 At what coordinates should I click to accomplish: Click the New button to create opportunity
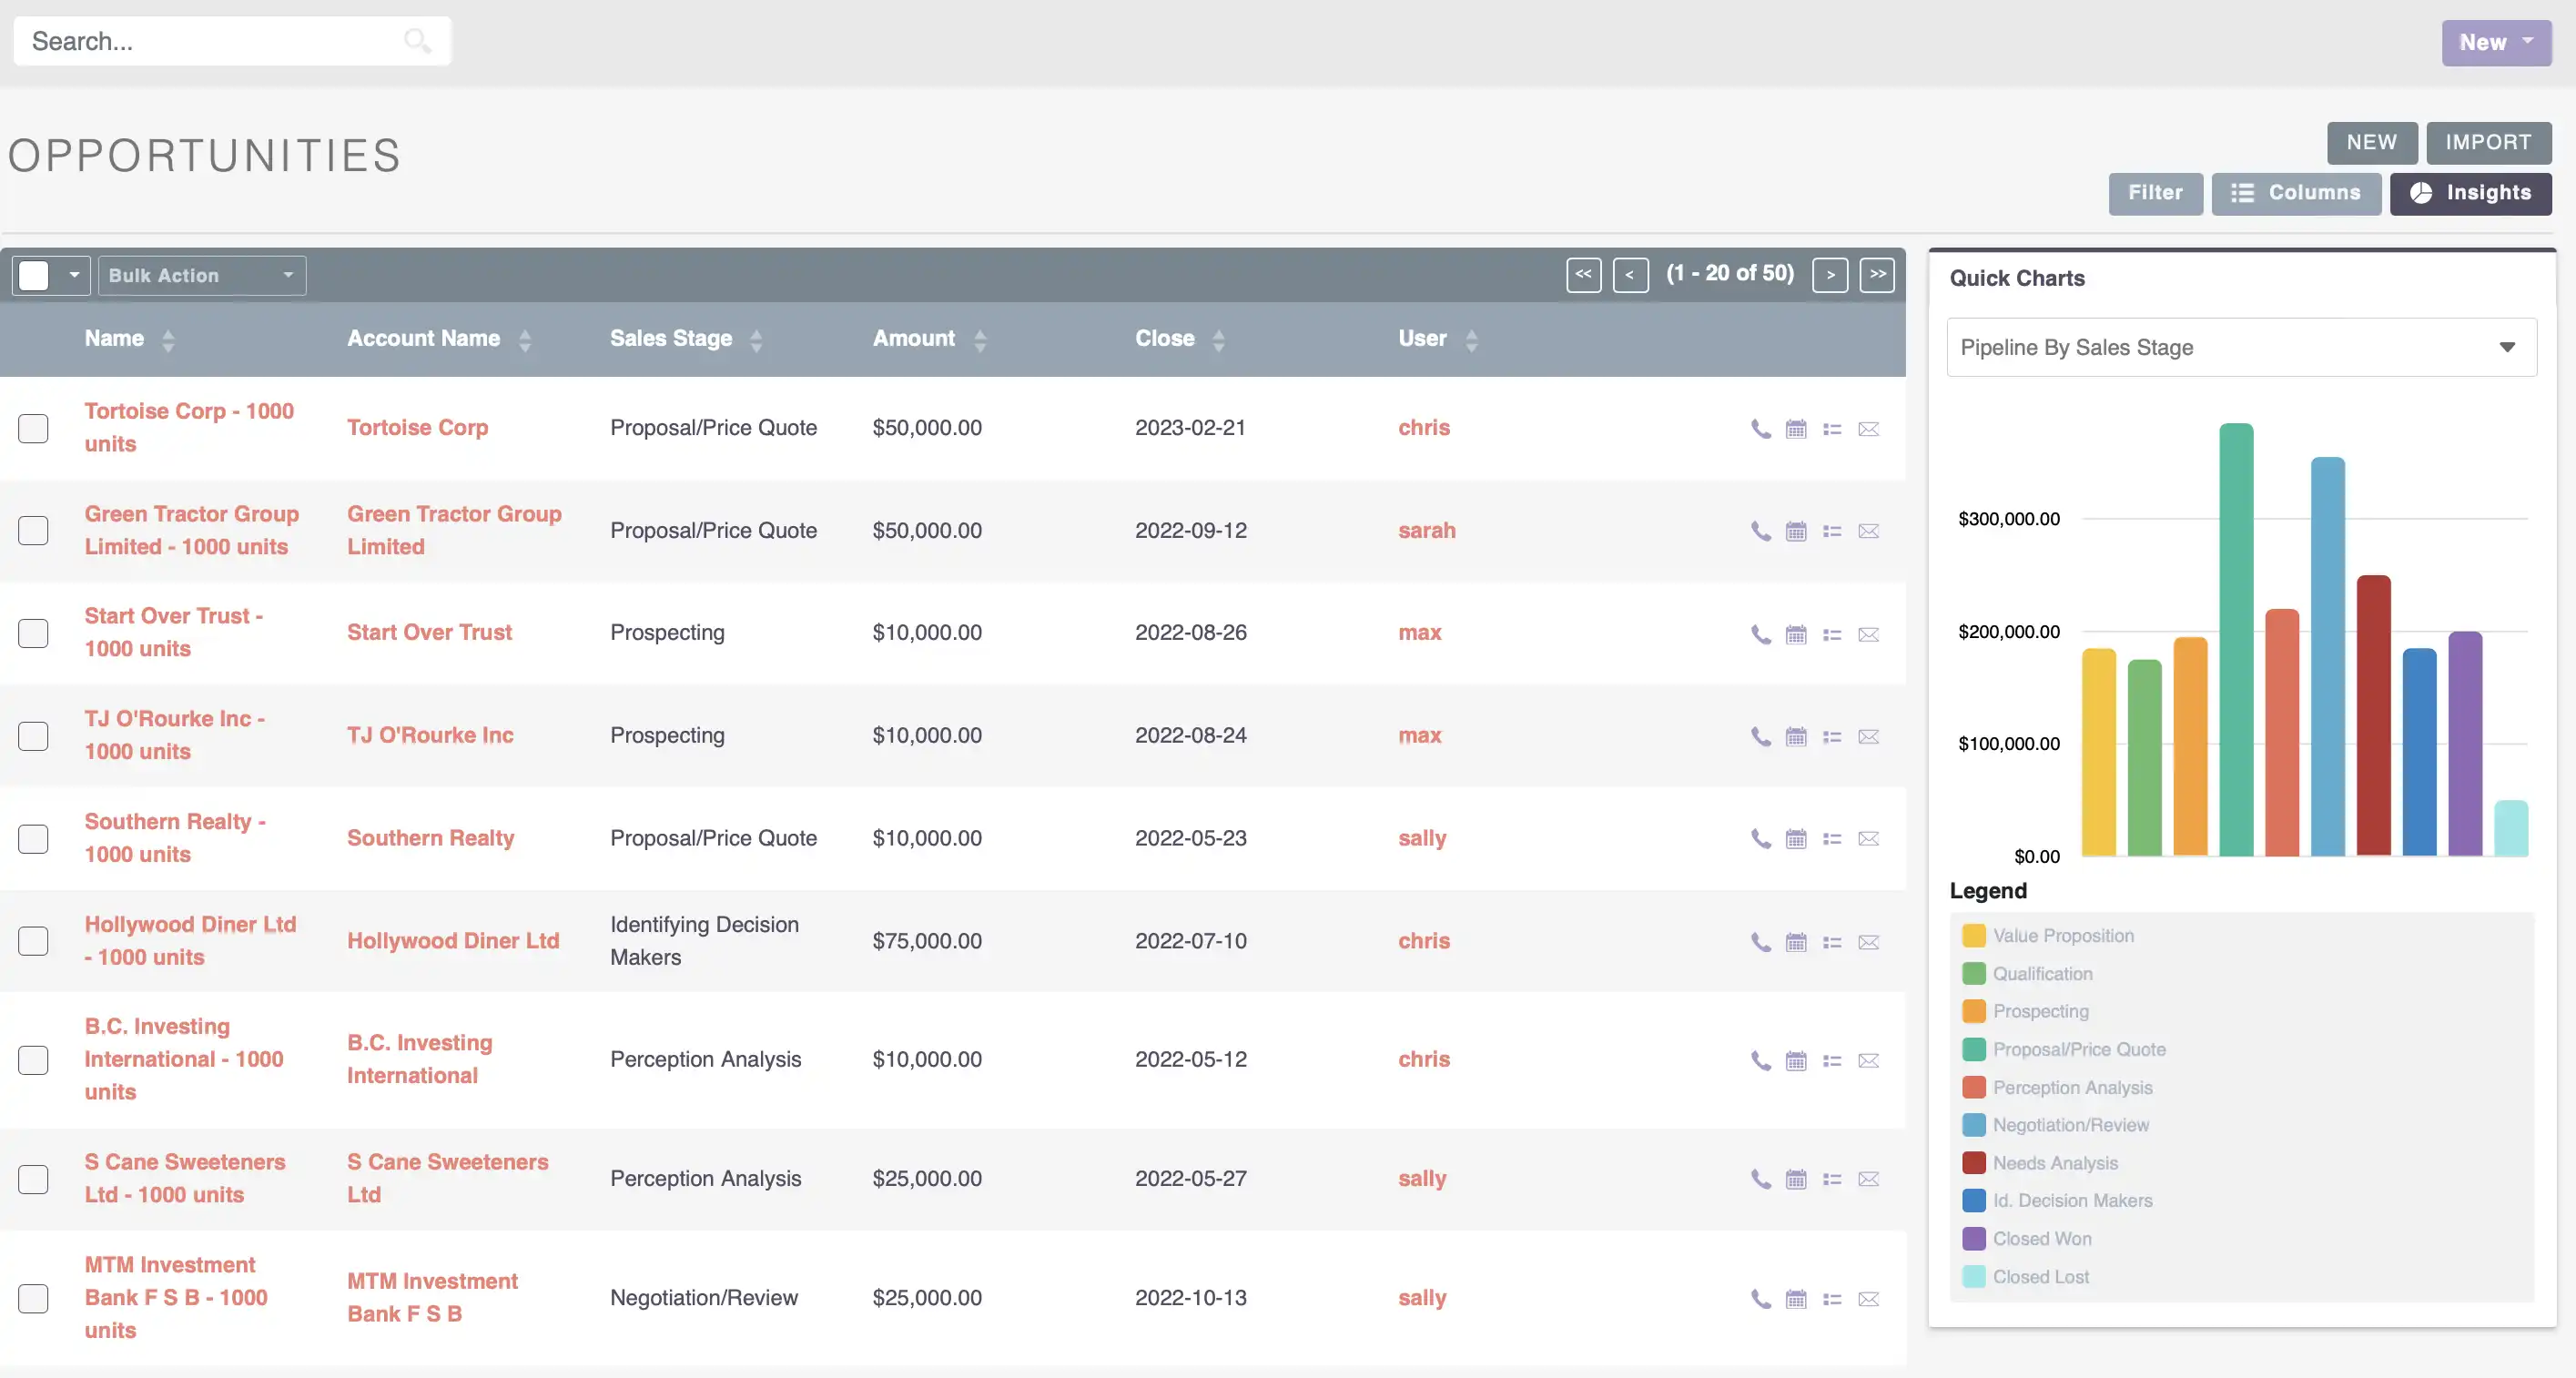coord(2371,141)
